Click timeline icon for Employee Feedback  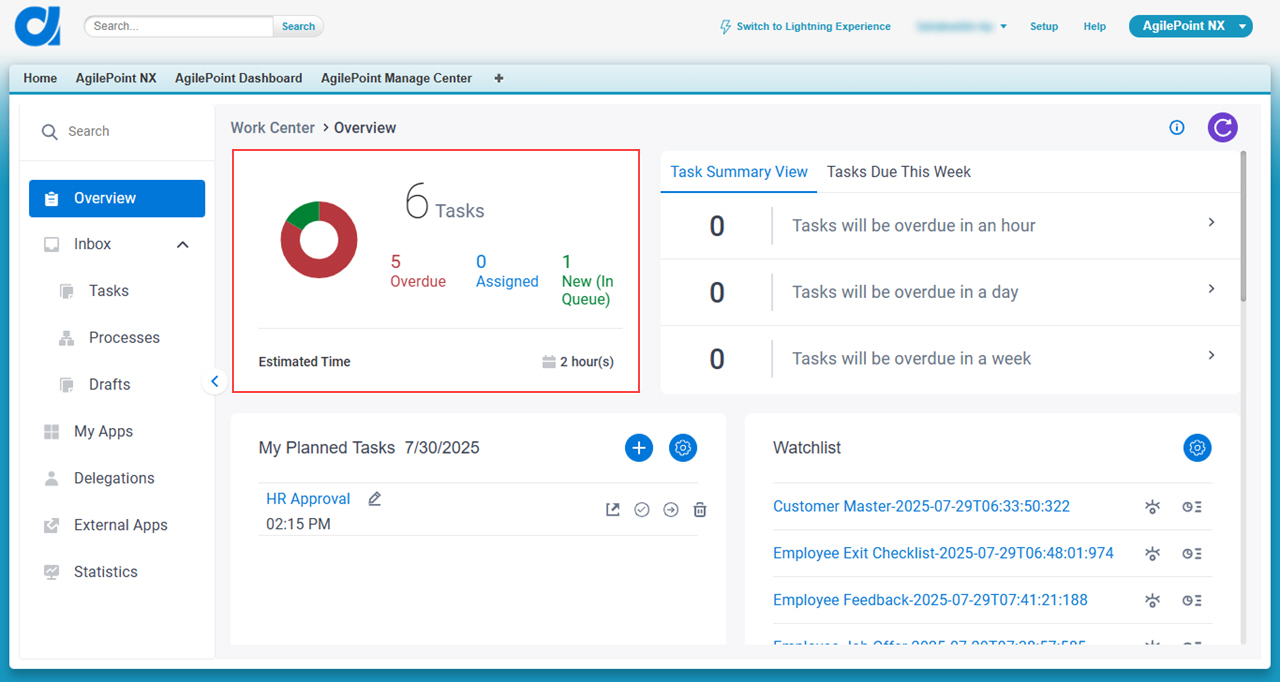1192,601
